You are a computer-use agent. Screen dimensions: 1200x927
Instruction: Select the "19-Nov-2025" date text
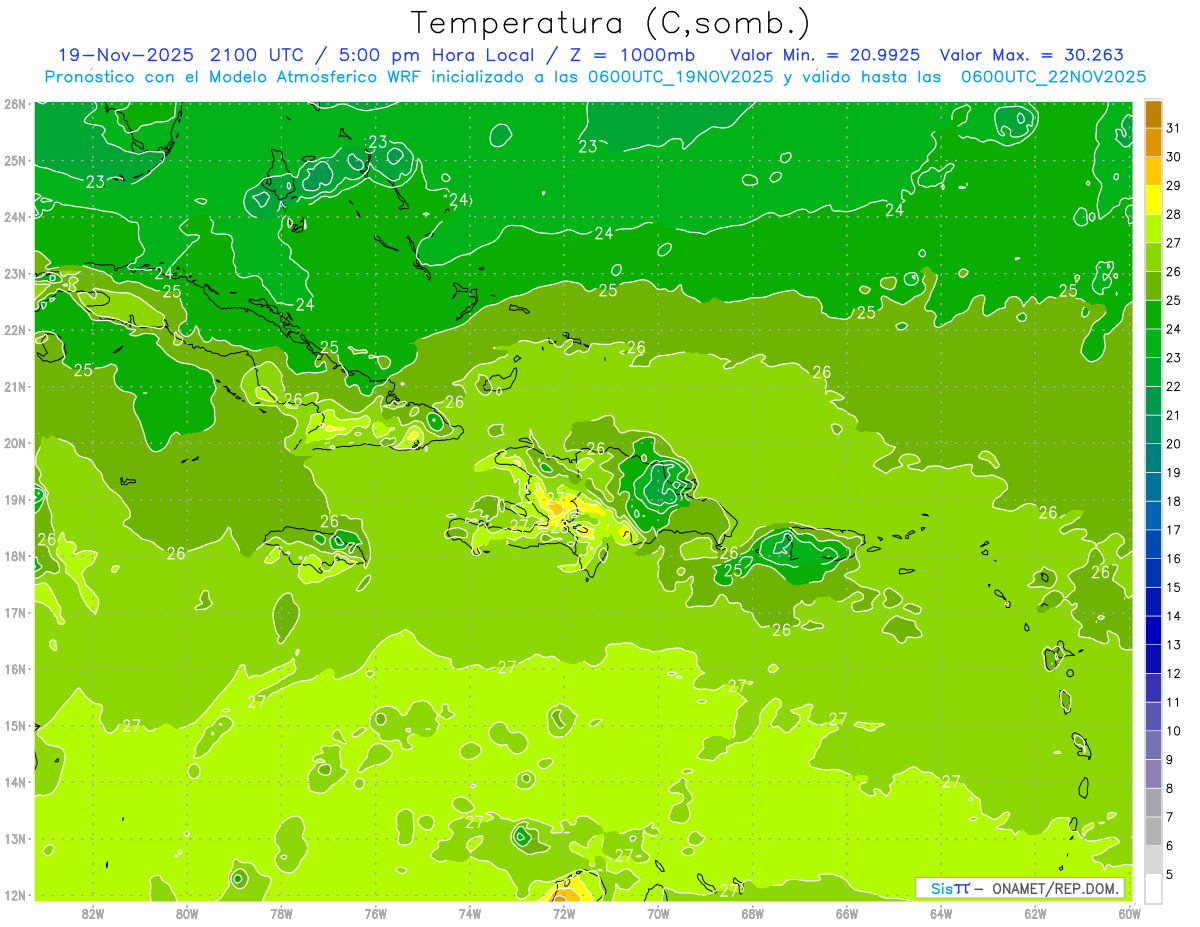[x=125, y=55]
